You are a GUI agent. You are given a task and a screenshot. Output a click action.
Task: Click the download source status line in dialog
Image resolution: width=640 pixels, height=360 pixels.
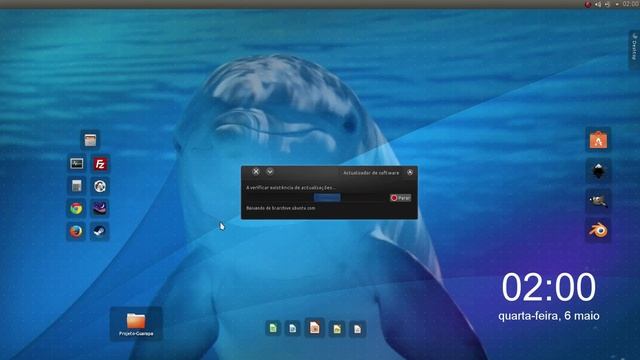tap(281, 208)
